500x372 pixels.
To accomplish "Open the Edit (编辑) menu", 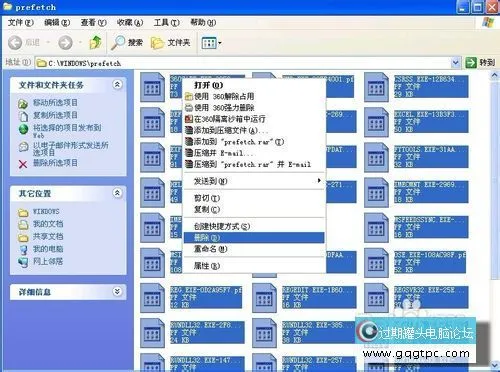I will pos(57,23).
